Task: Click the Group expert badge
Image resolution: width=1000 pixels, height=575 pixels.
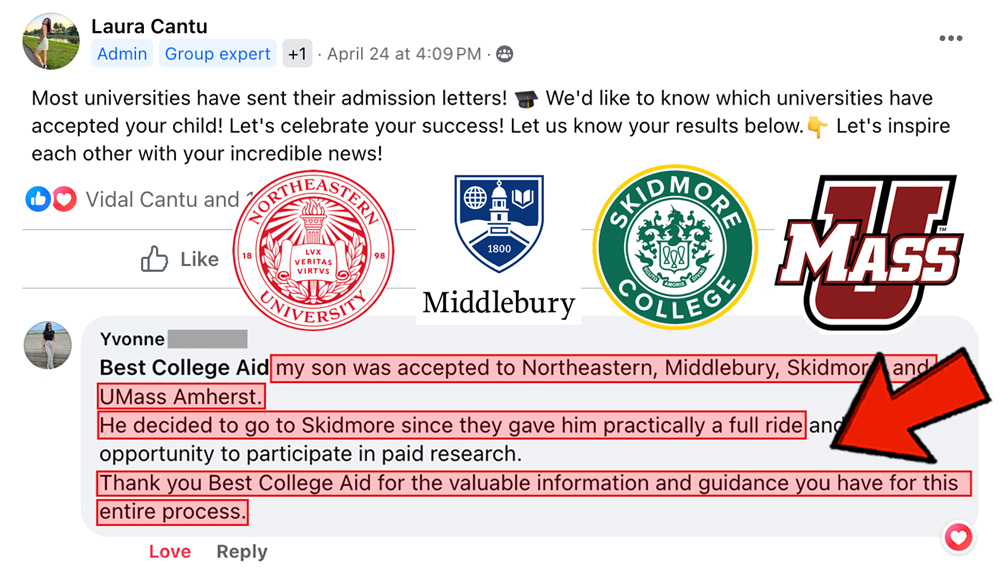Action: (217, 54)
